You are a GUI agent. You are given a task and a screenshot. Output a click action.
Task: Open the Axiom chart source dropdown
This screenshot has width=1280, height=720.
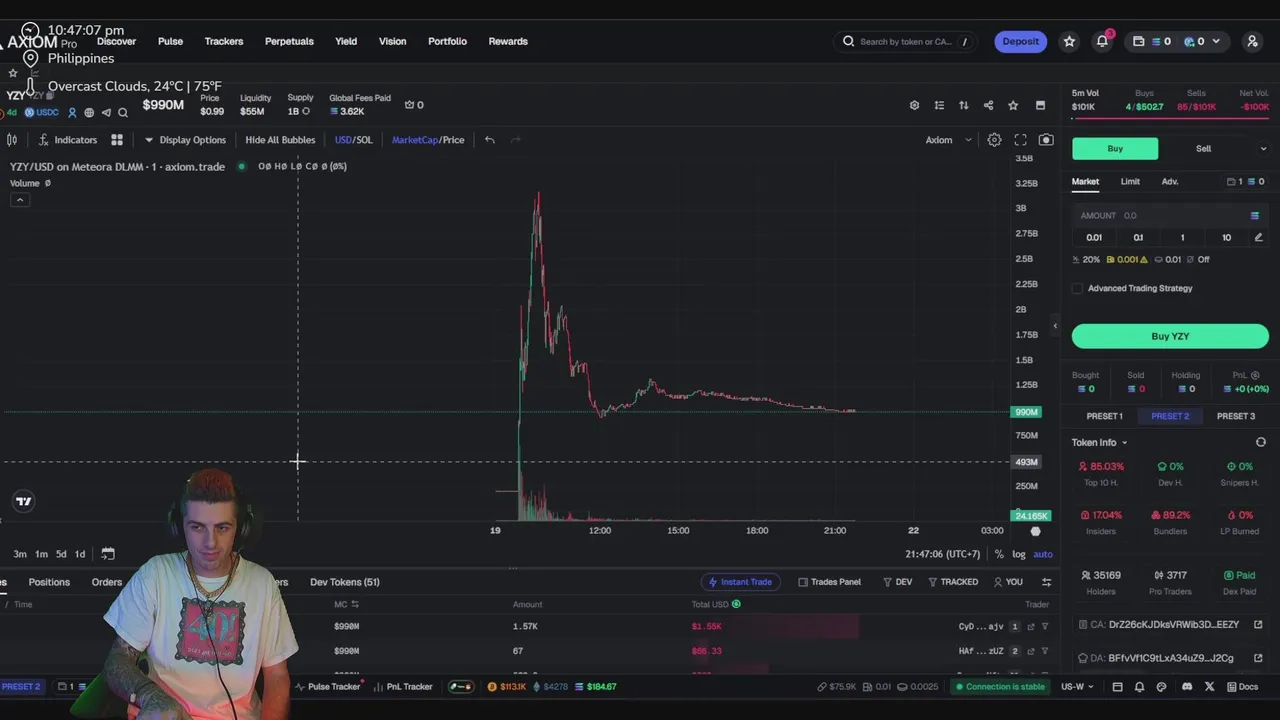coord(948,140)
